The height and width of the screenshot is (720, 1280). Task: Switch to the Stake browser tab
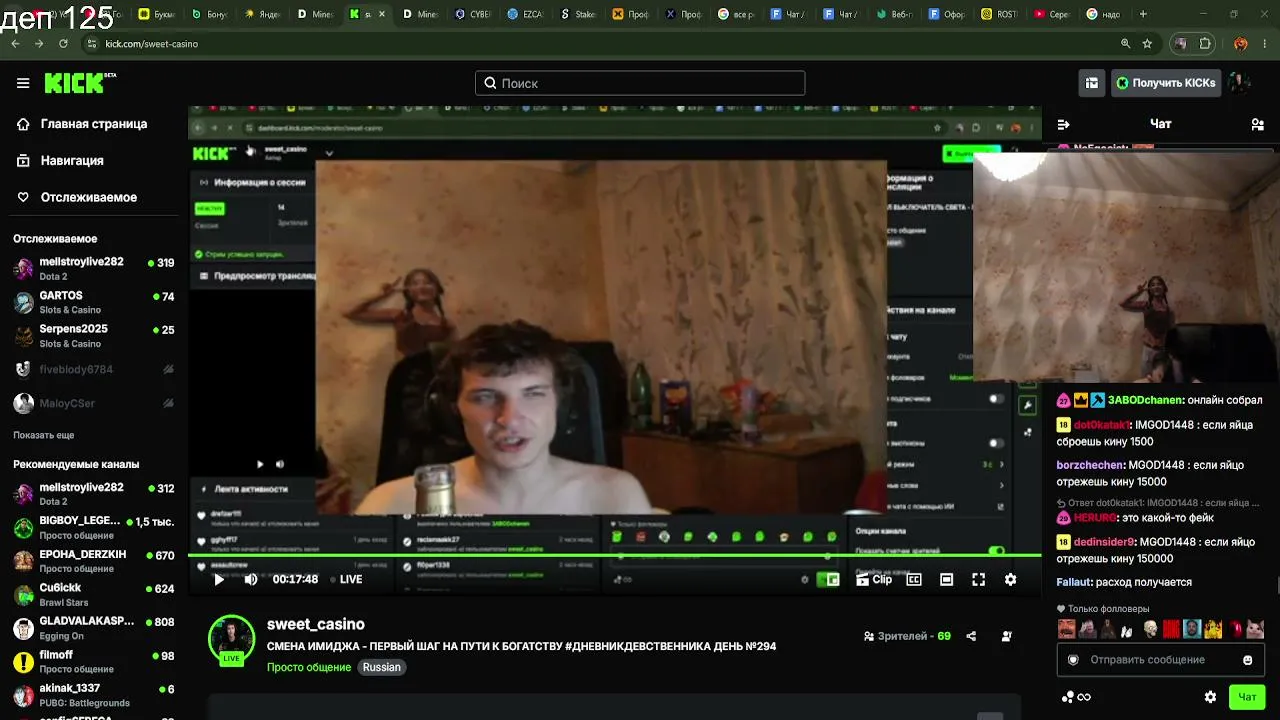coord(578,14)
